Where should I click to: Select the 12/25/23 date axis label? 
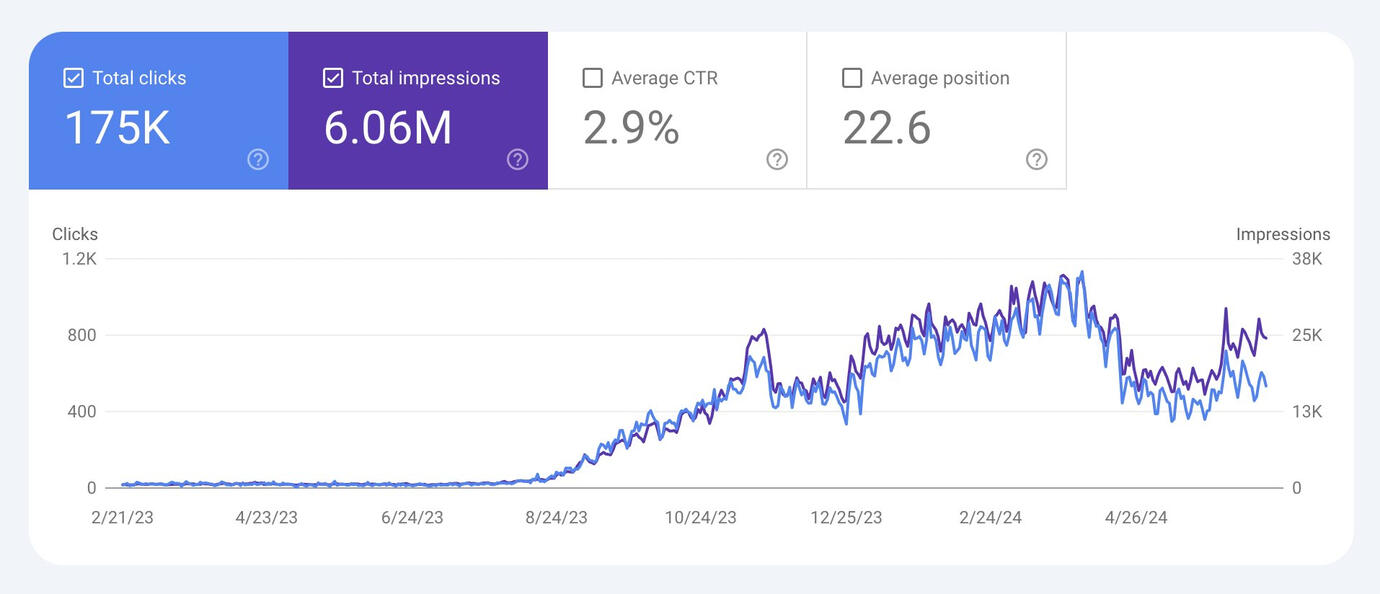point(846,517)
